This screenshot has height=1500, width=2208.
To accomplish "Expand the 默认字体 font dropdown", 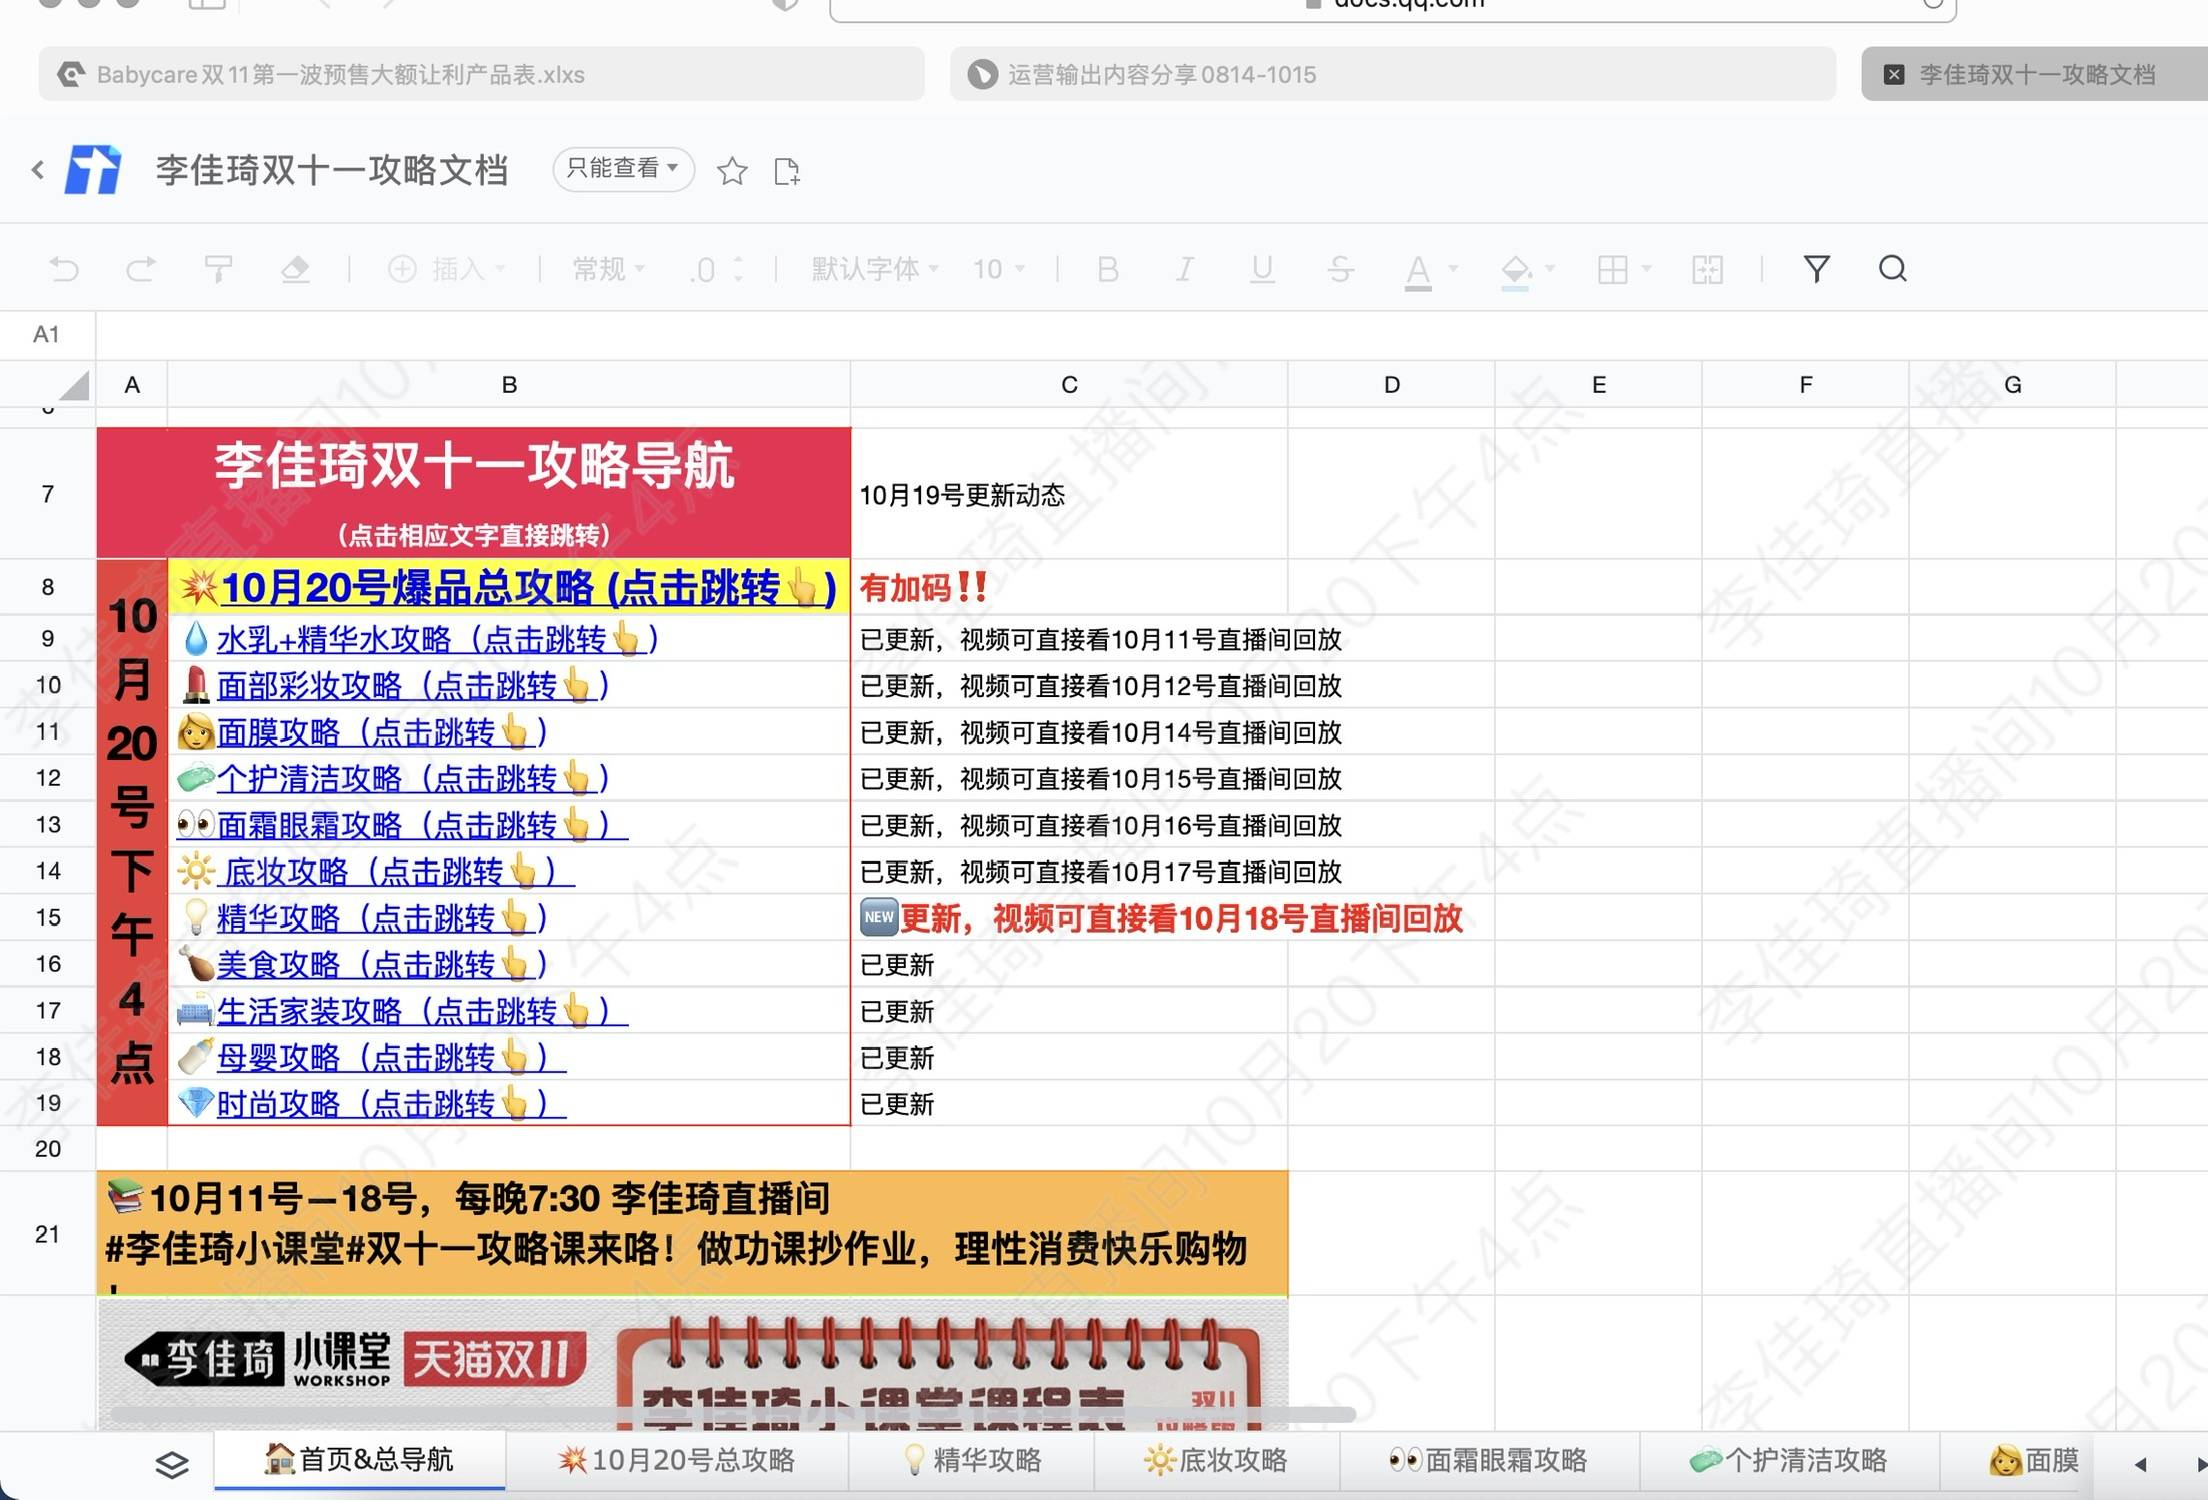I will (875, 269).
